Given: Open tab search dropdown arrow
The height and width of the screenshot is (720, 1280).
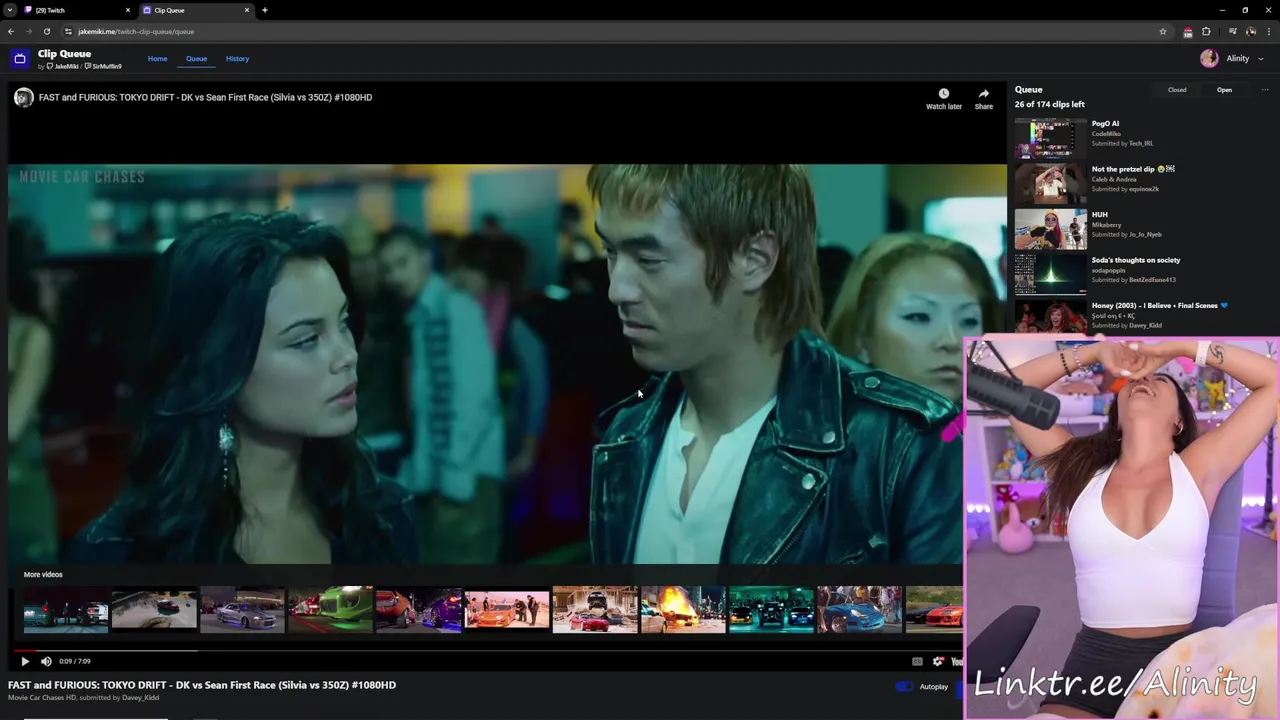Looking at the screenshot, I should (9, 10).
